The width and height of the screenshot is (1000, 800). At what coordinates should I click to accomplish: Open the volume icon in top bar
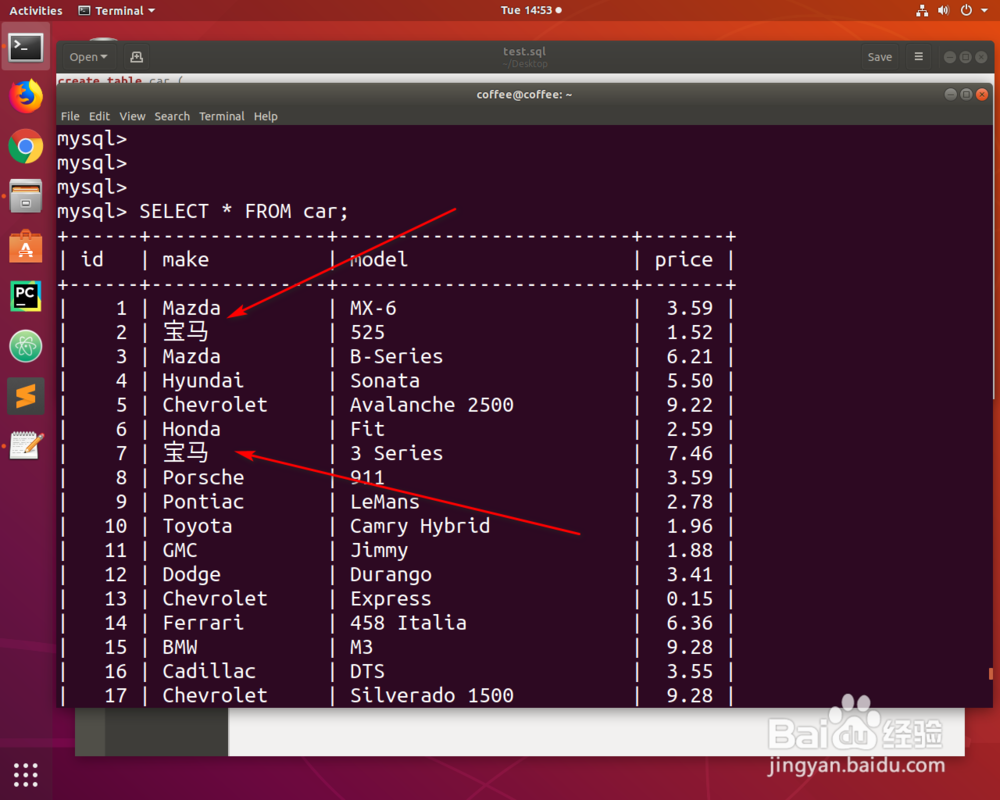(943, 10)
